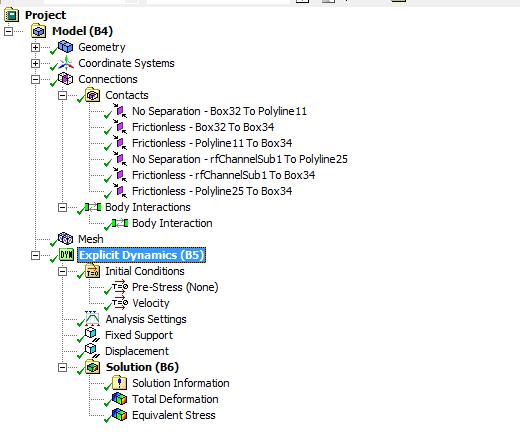
Task: Click the Mesh icon
Action: 65,239
